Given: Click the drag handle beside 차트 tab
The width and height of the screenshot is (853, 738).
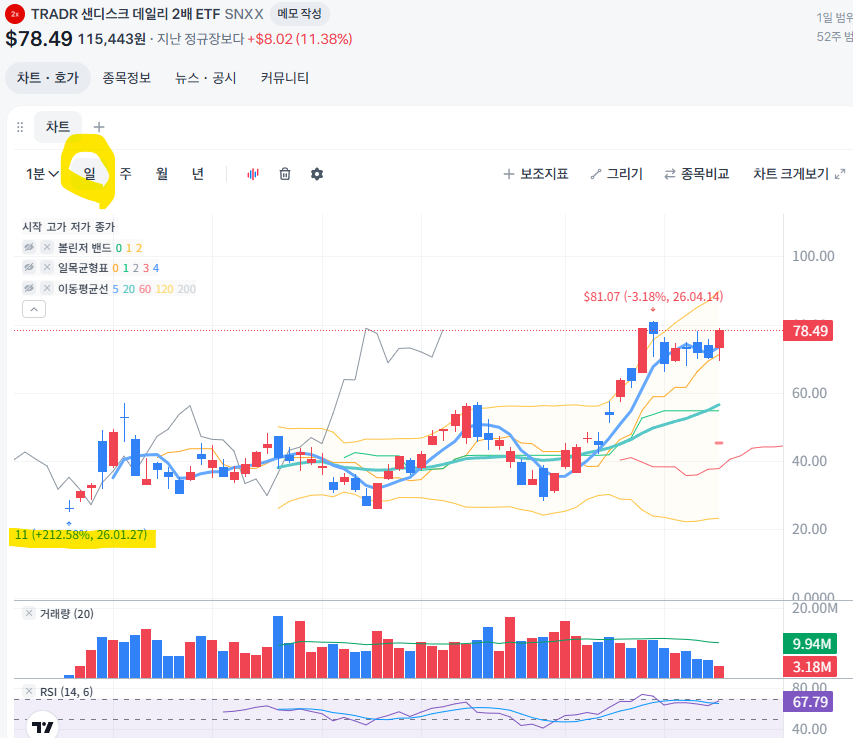Looking at the screenshot, I should 20,127.
